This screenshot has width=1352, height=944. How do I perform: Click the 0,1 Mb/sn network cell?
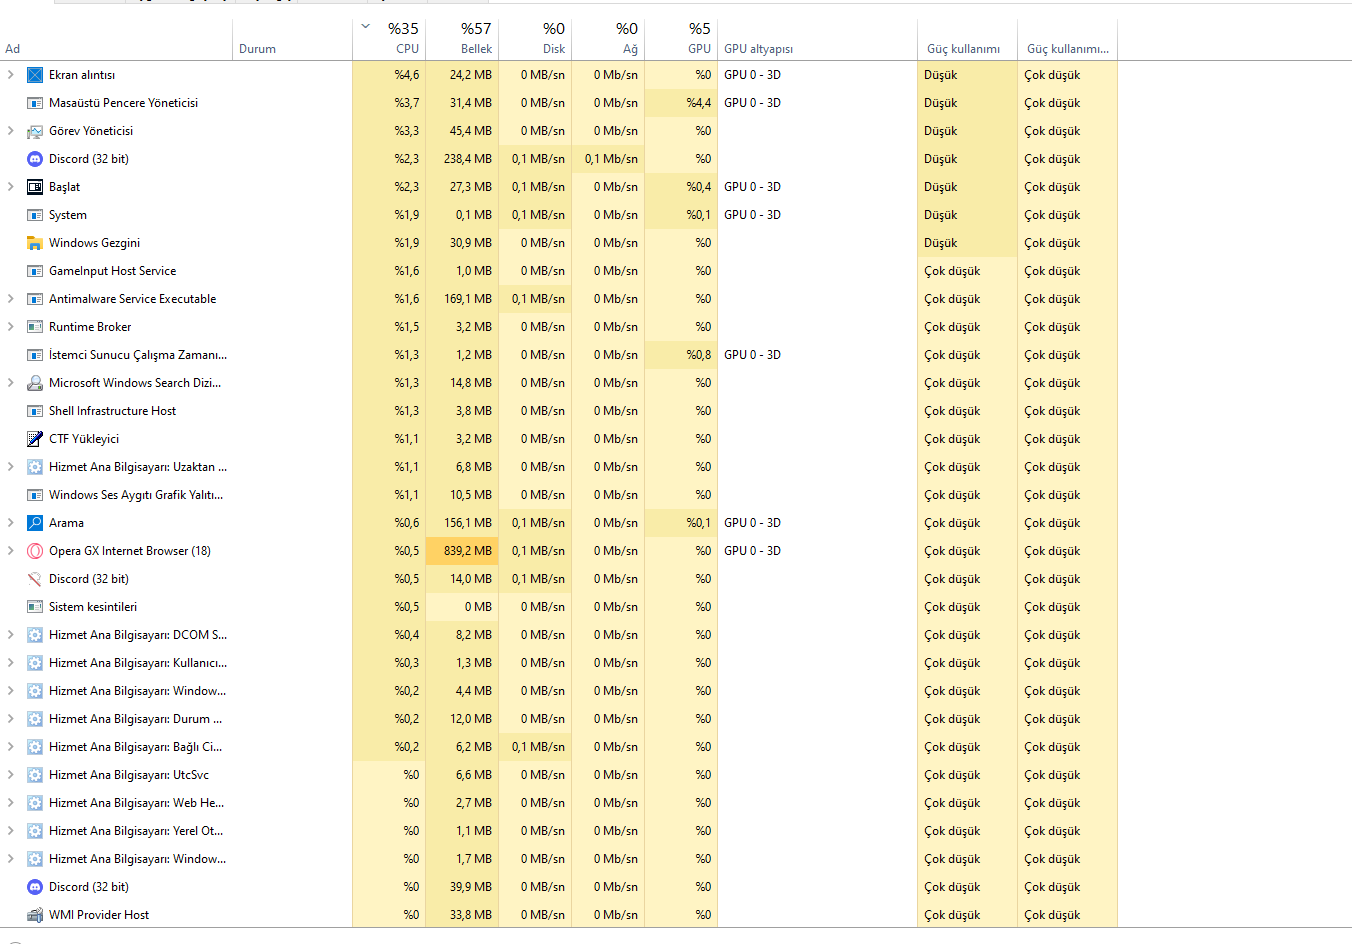click(x=608, y=159)
